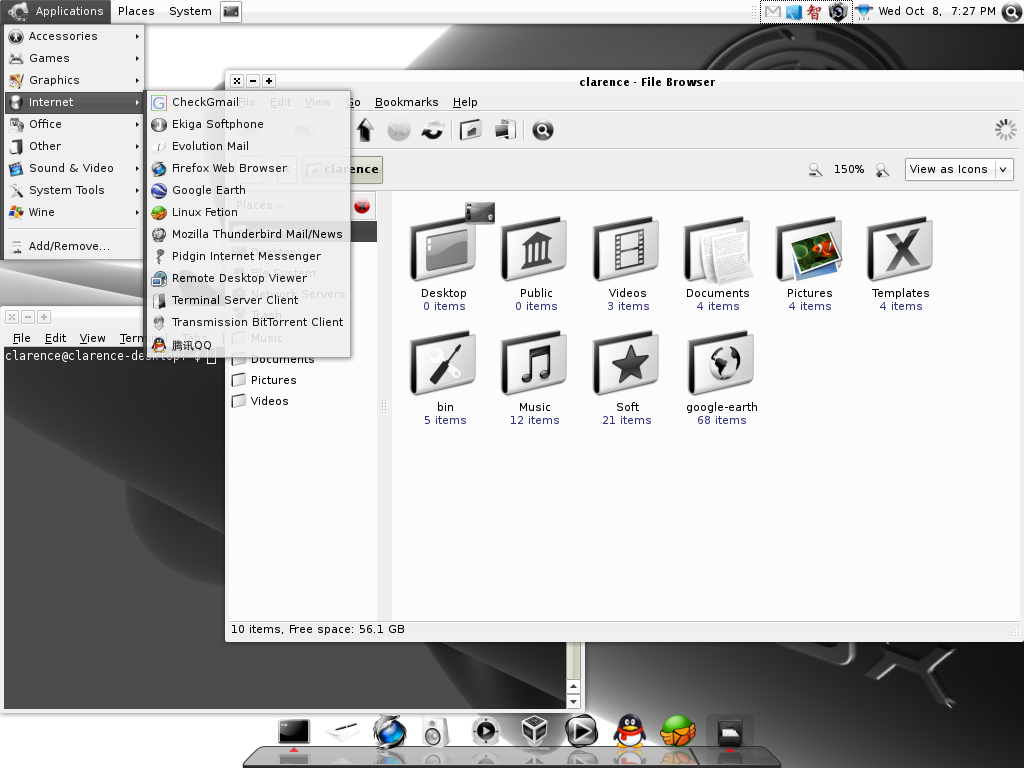Start Transmission BitTorrent Client
The height and width of the screenshot is (768, 1024).
point(248,322)
